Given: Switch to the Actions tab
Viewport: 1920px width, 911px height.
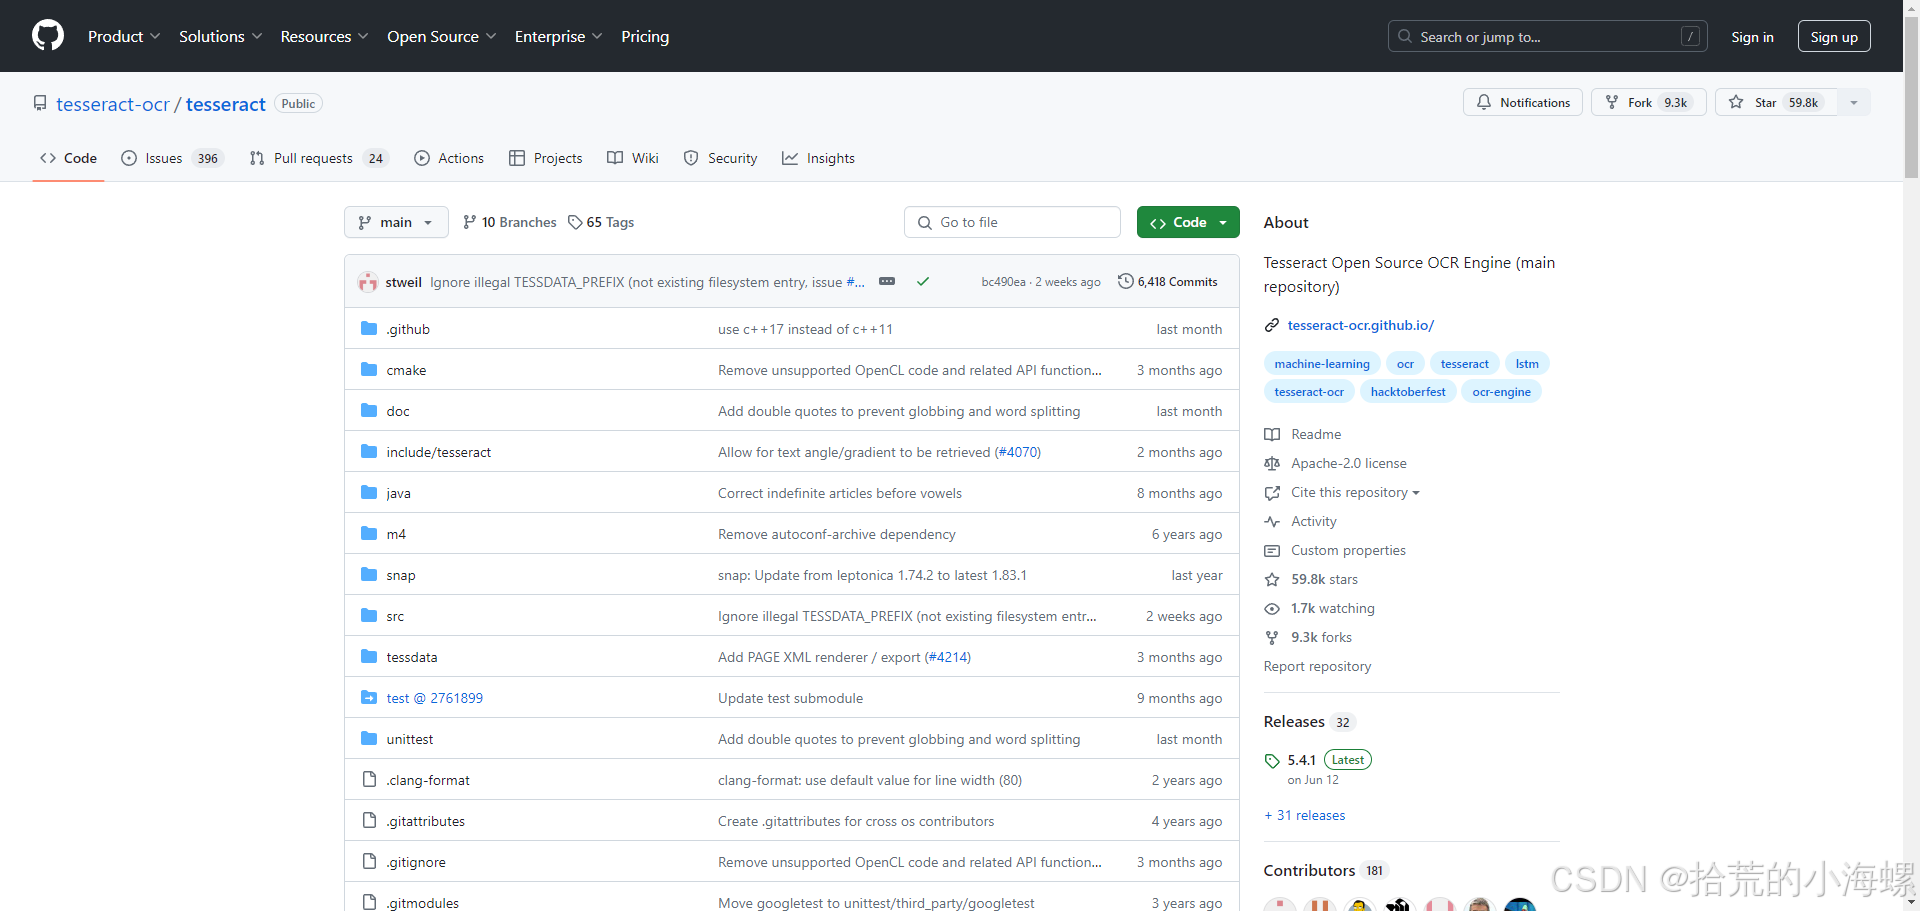Looking at the screenshot, I should click(449, 158).
